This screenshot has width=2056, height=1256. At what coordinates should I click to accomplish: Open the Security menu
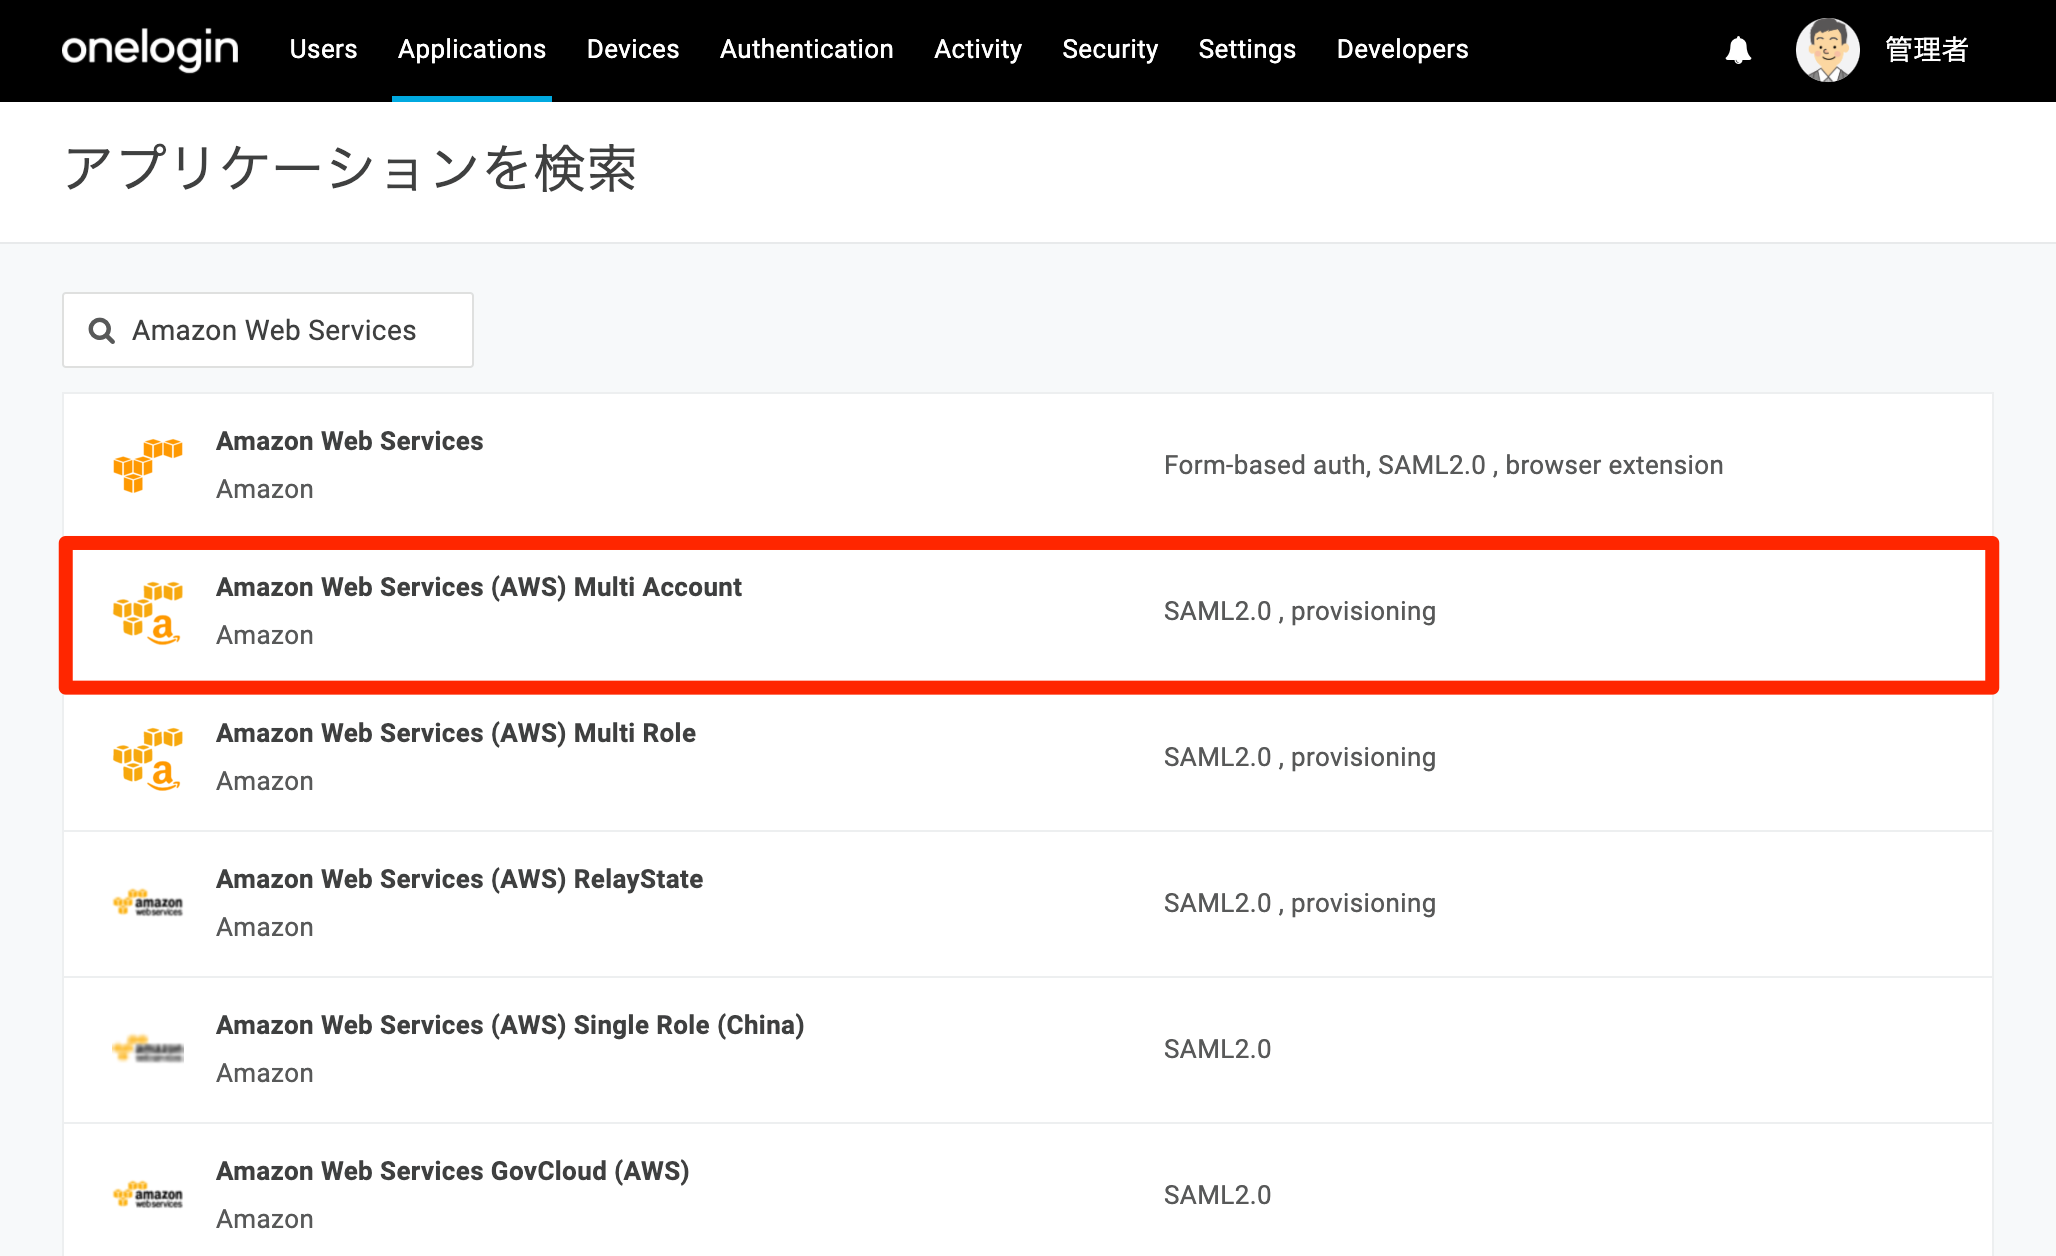point(1110,49)
